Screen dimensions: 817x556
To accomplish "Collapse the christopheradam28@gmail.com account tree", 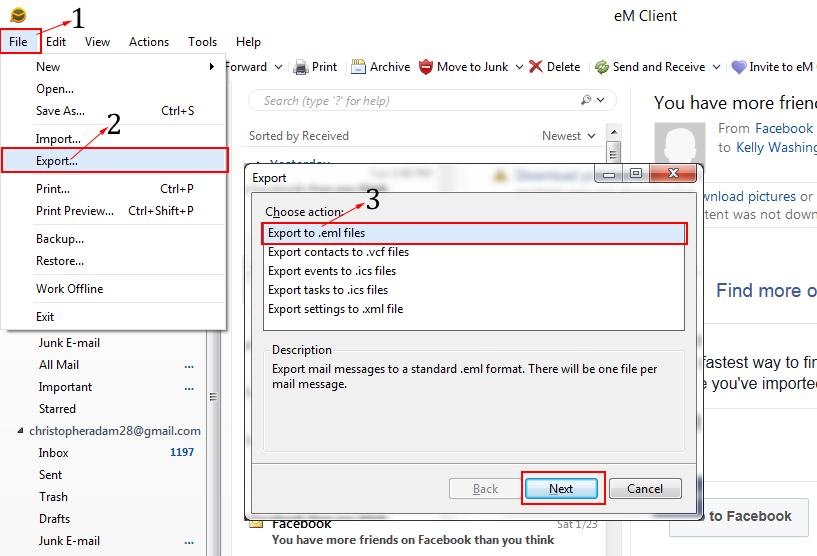I will click(x=20, y=431).
